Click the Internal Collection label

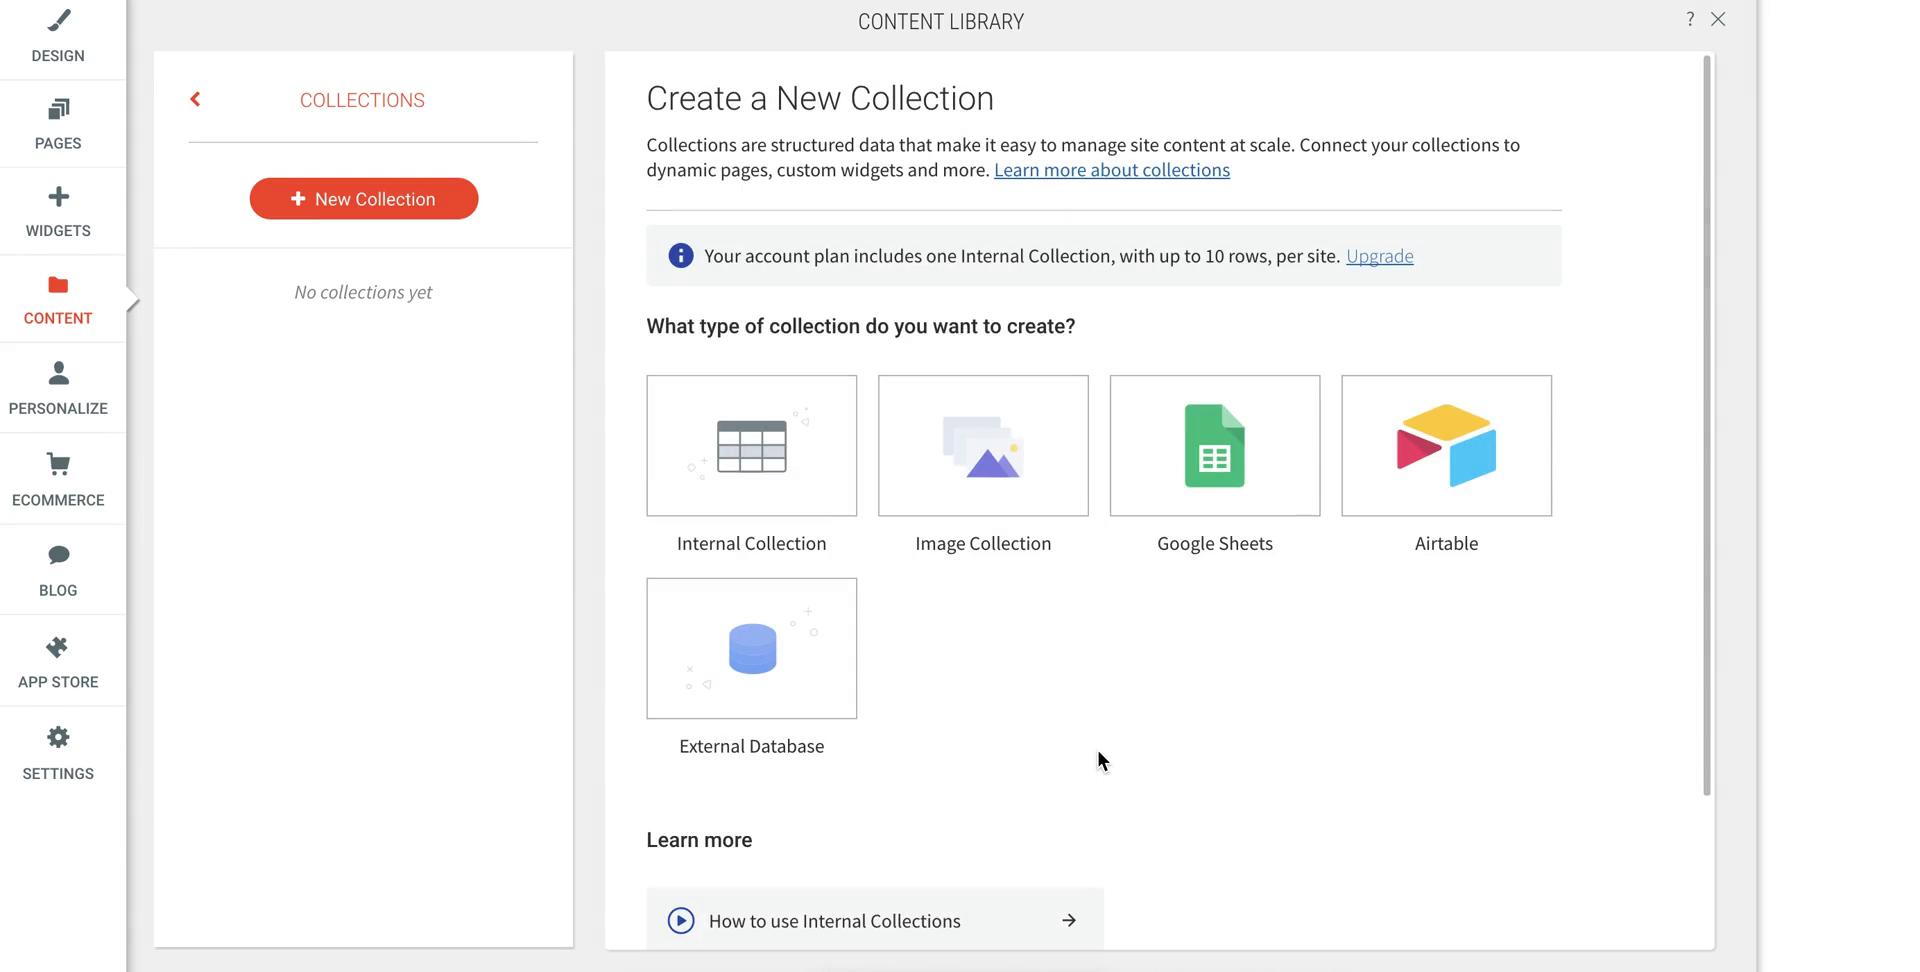coord(752,543)
